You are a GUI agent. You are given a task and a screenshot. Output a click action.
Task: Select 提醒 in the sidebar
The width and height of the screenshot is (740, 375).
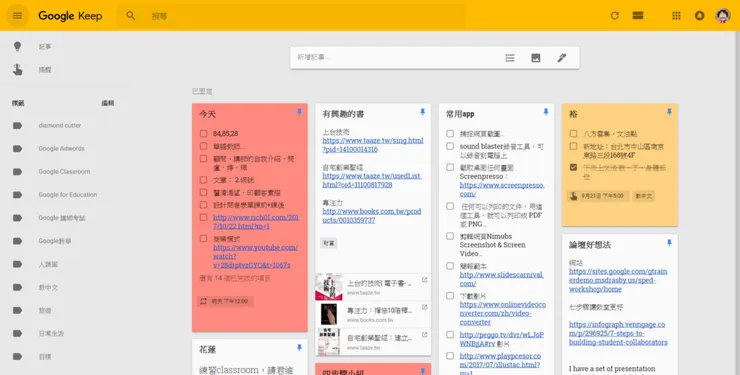tap(45, 69)
